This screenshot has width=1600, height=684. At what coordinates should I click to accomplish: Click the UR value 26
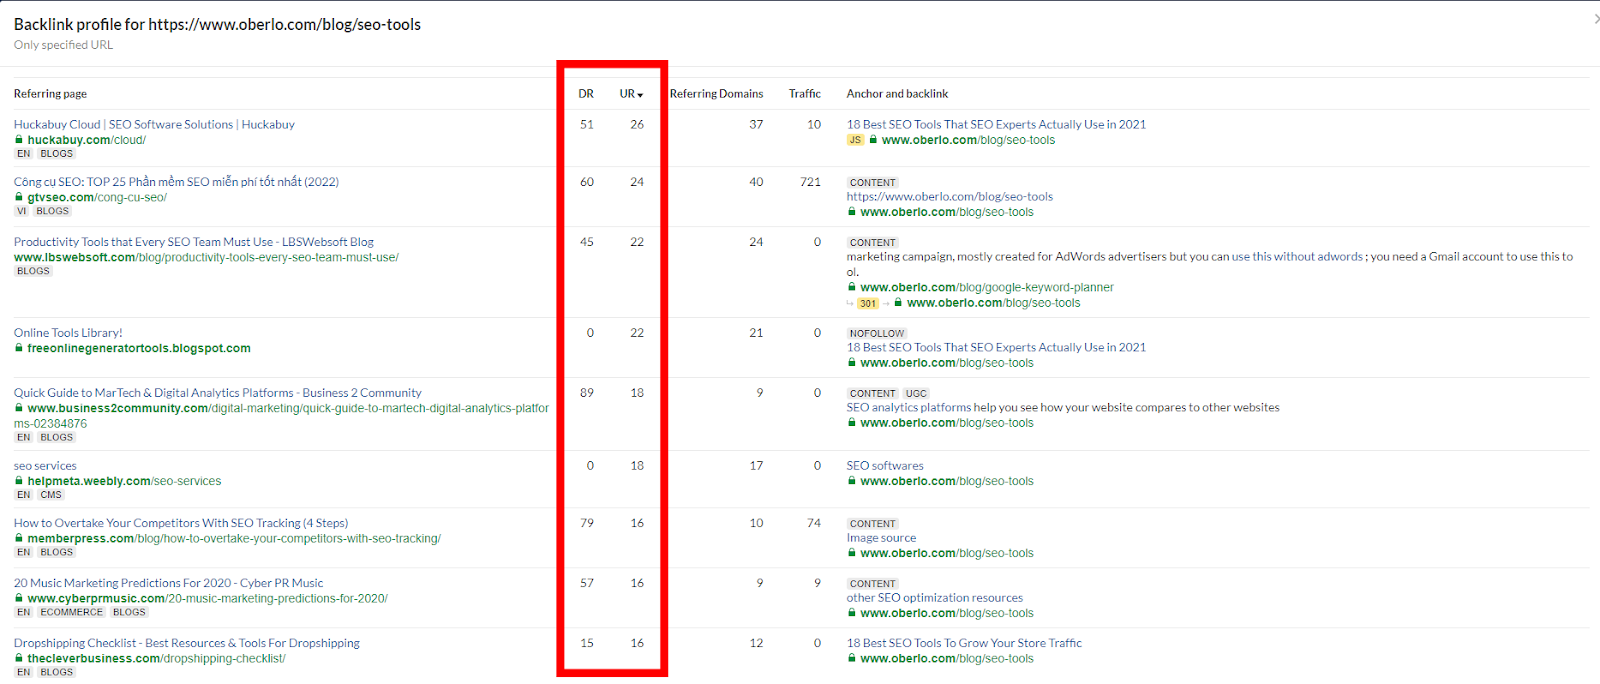(x=637, y=125)
